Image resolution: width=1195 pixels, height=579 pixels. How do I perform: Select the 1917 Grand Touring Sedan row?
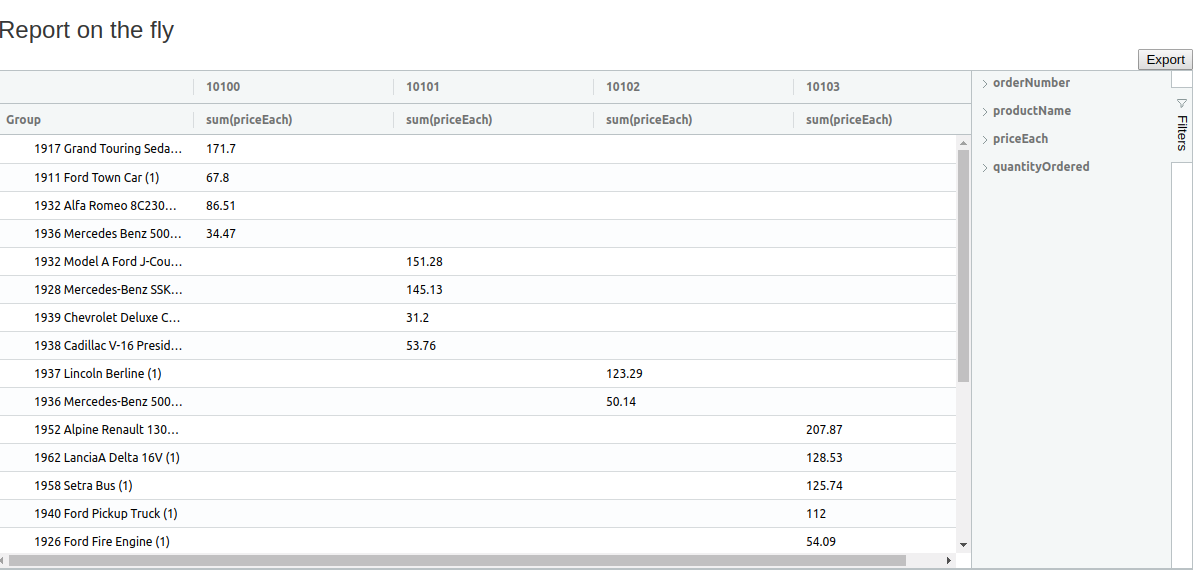(x=478, y=149)
